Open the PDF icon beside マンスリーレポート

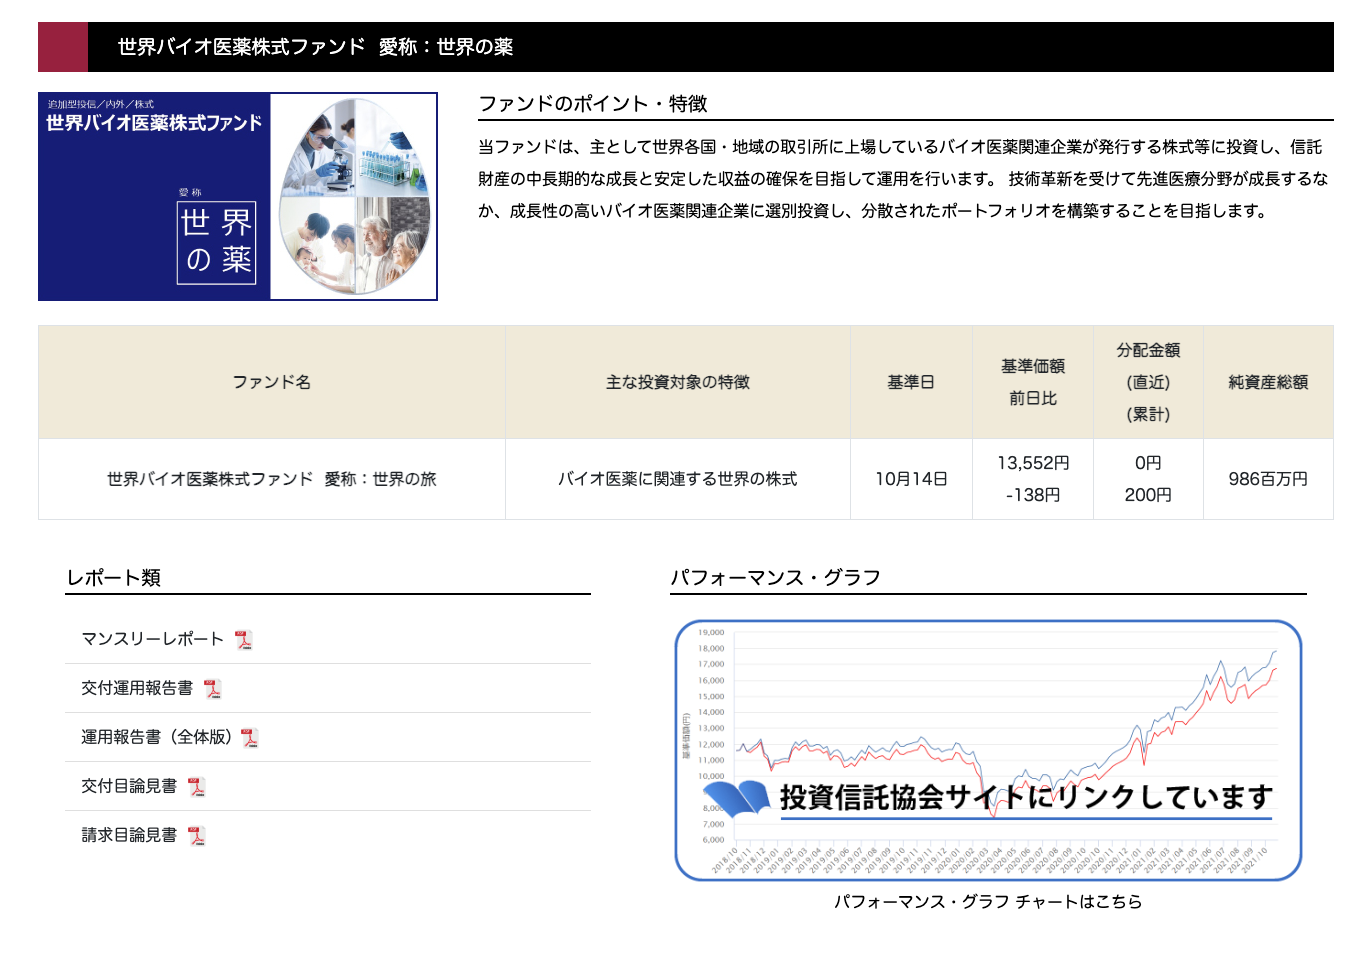pyautogui.click(x=244, y=640)
